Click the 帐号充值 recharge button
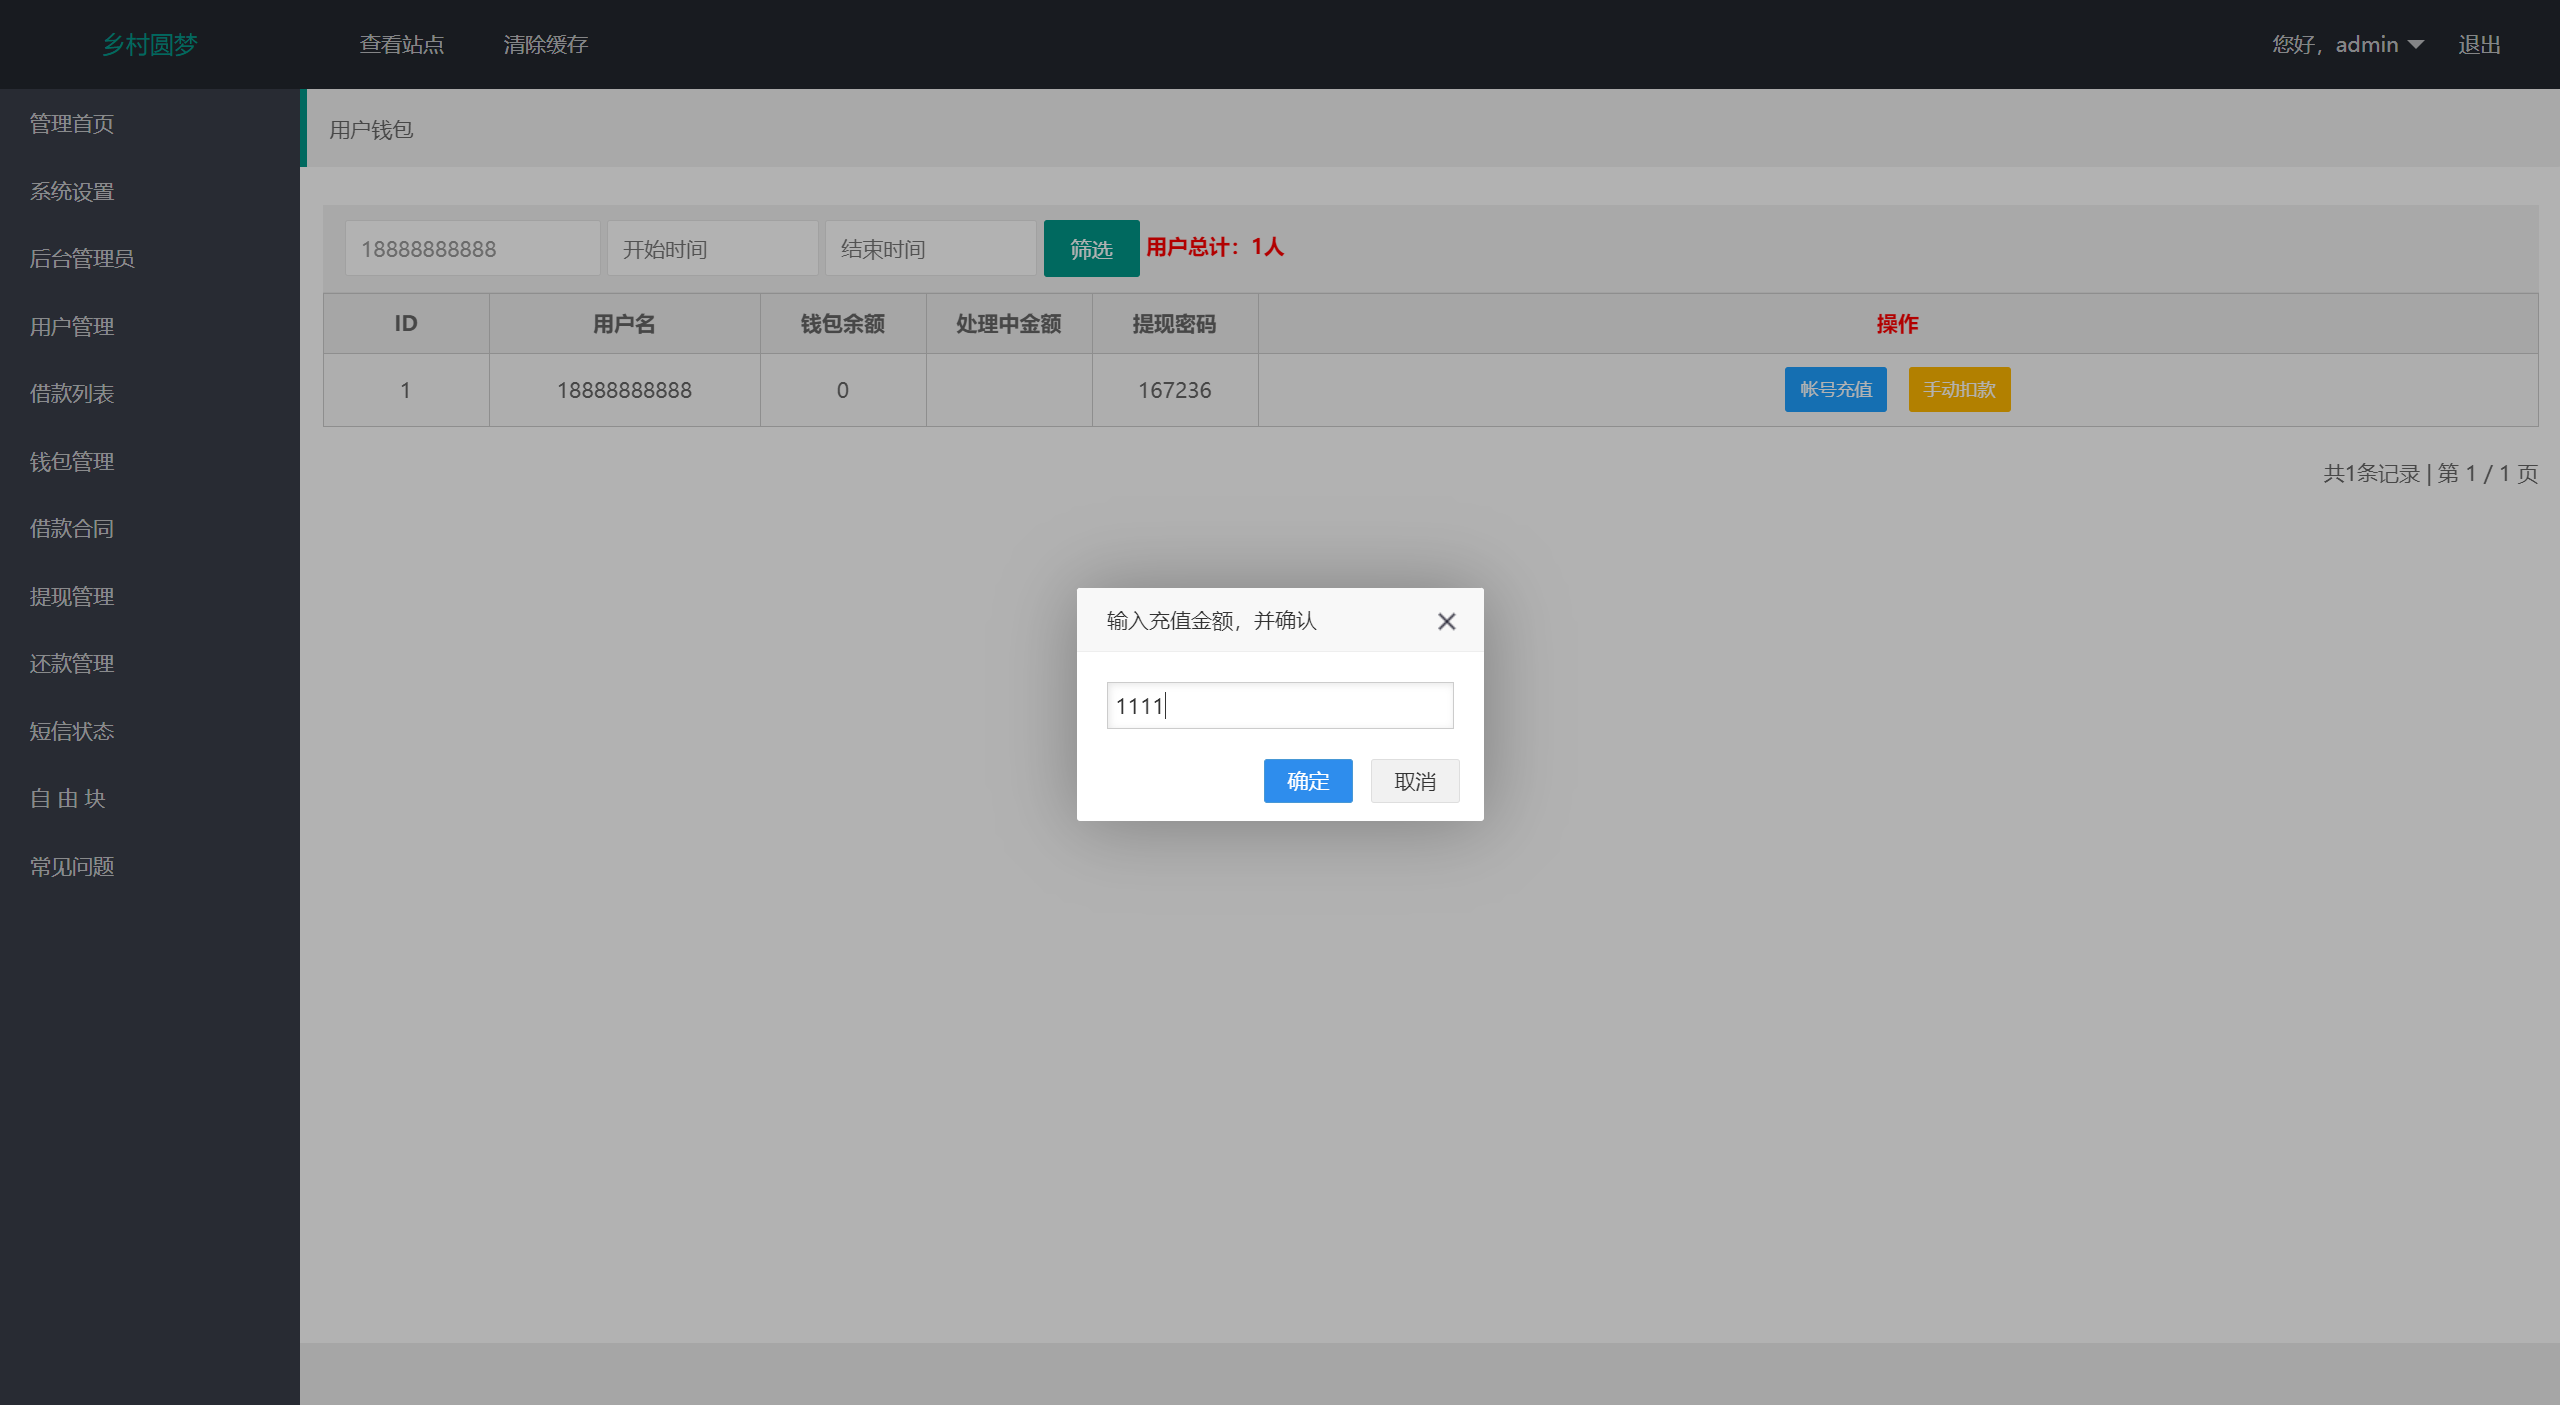 [x=1835, y=389]
